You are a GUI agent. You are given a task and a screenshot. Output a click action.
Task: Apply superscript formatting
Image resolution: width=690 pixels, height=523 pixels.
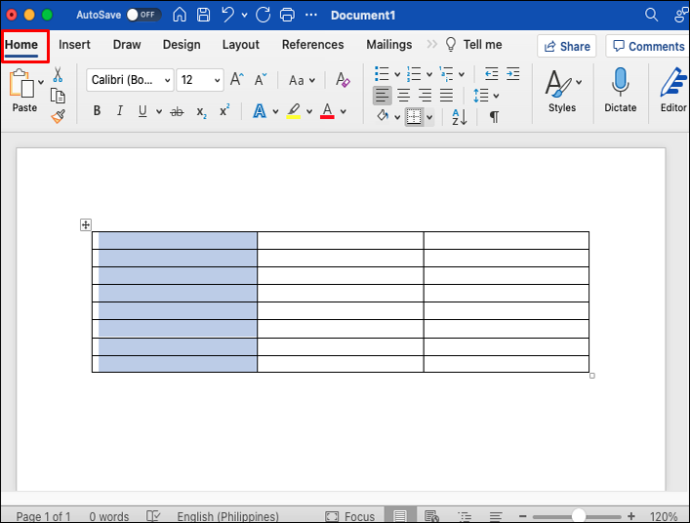tap(224, 110)
